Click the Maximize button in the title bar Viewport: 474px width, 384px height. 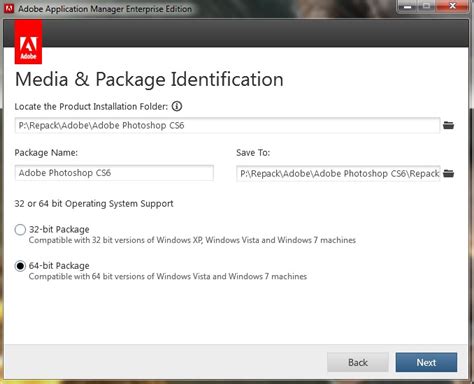coord(426,6)
